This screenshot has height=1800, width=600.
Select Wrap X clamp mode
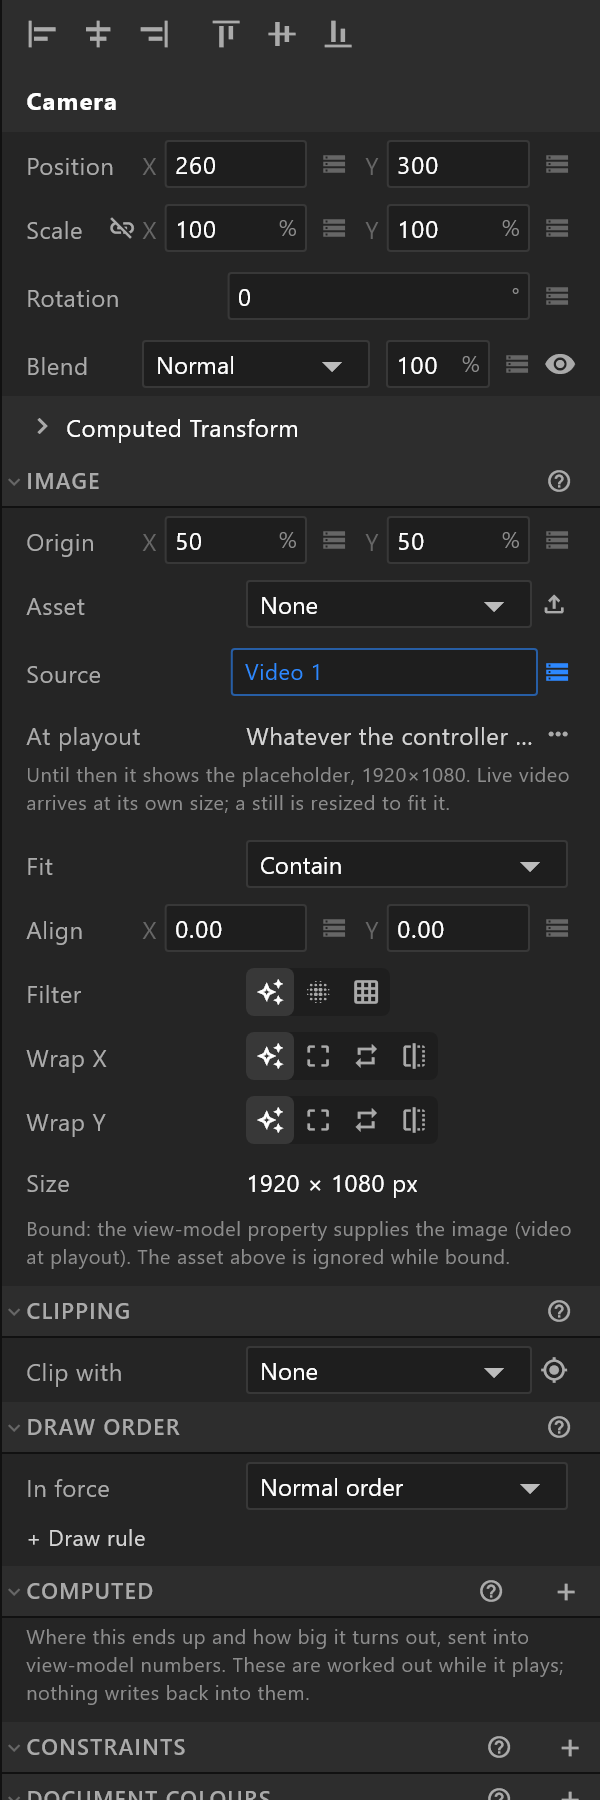(318, 1056)
